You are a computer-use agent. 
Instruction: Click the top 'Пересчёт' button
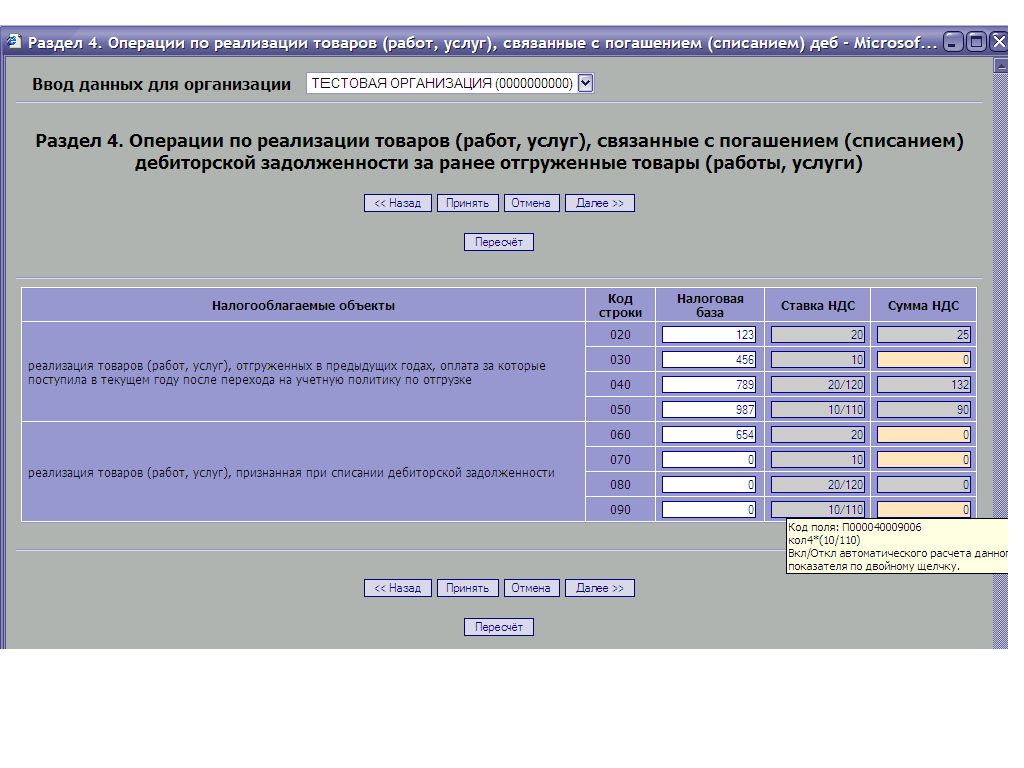(499, 242)
